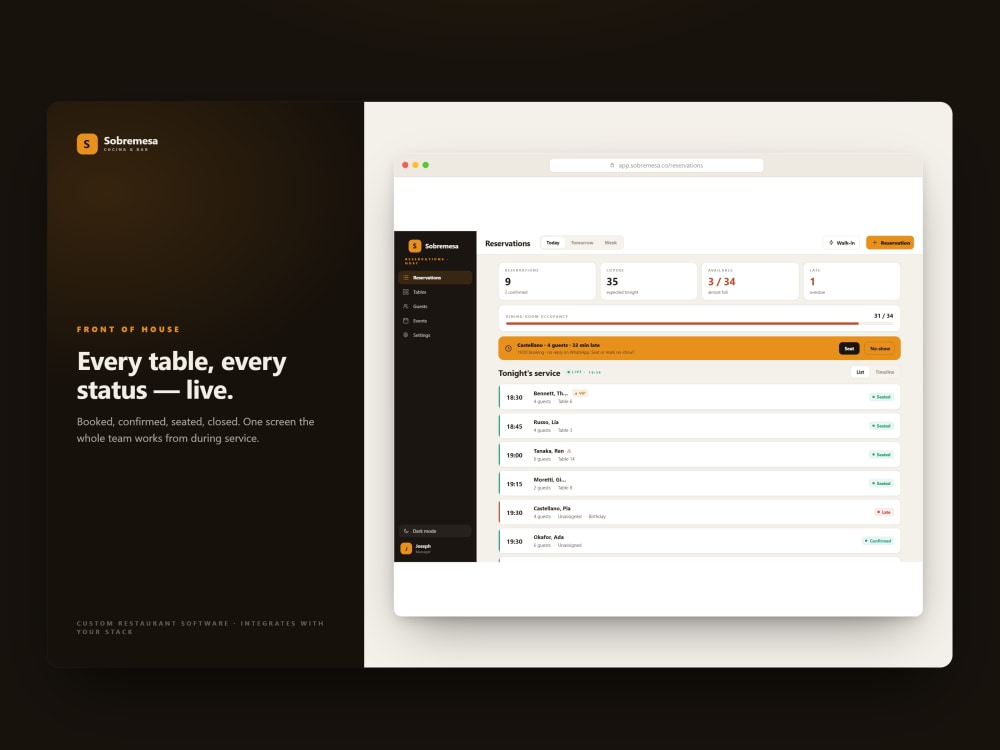
Task: Click the dining room occupancy progress bar
Action: (699, 324)
